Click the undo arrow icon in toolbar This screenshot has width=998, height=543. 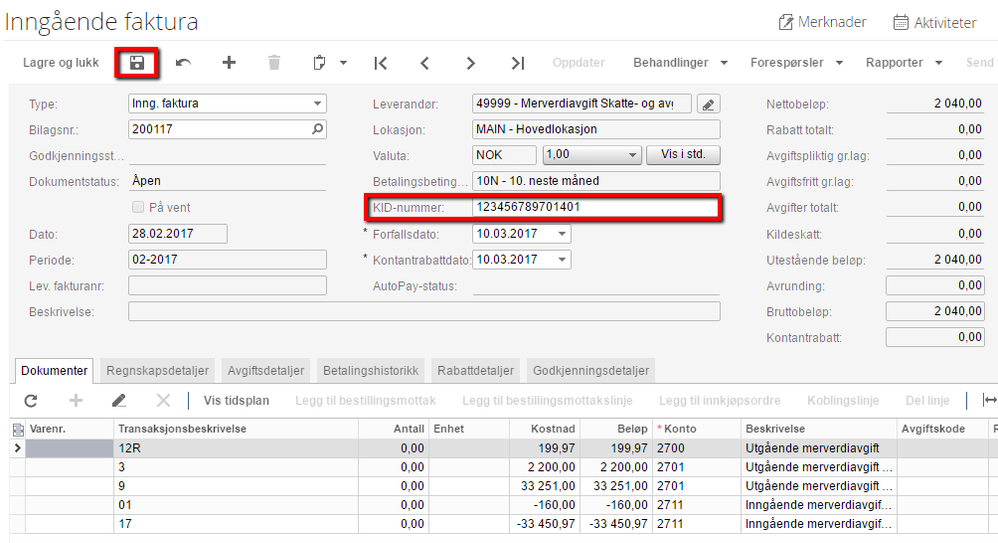(x=183, y=62)
